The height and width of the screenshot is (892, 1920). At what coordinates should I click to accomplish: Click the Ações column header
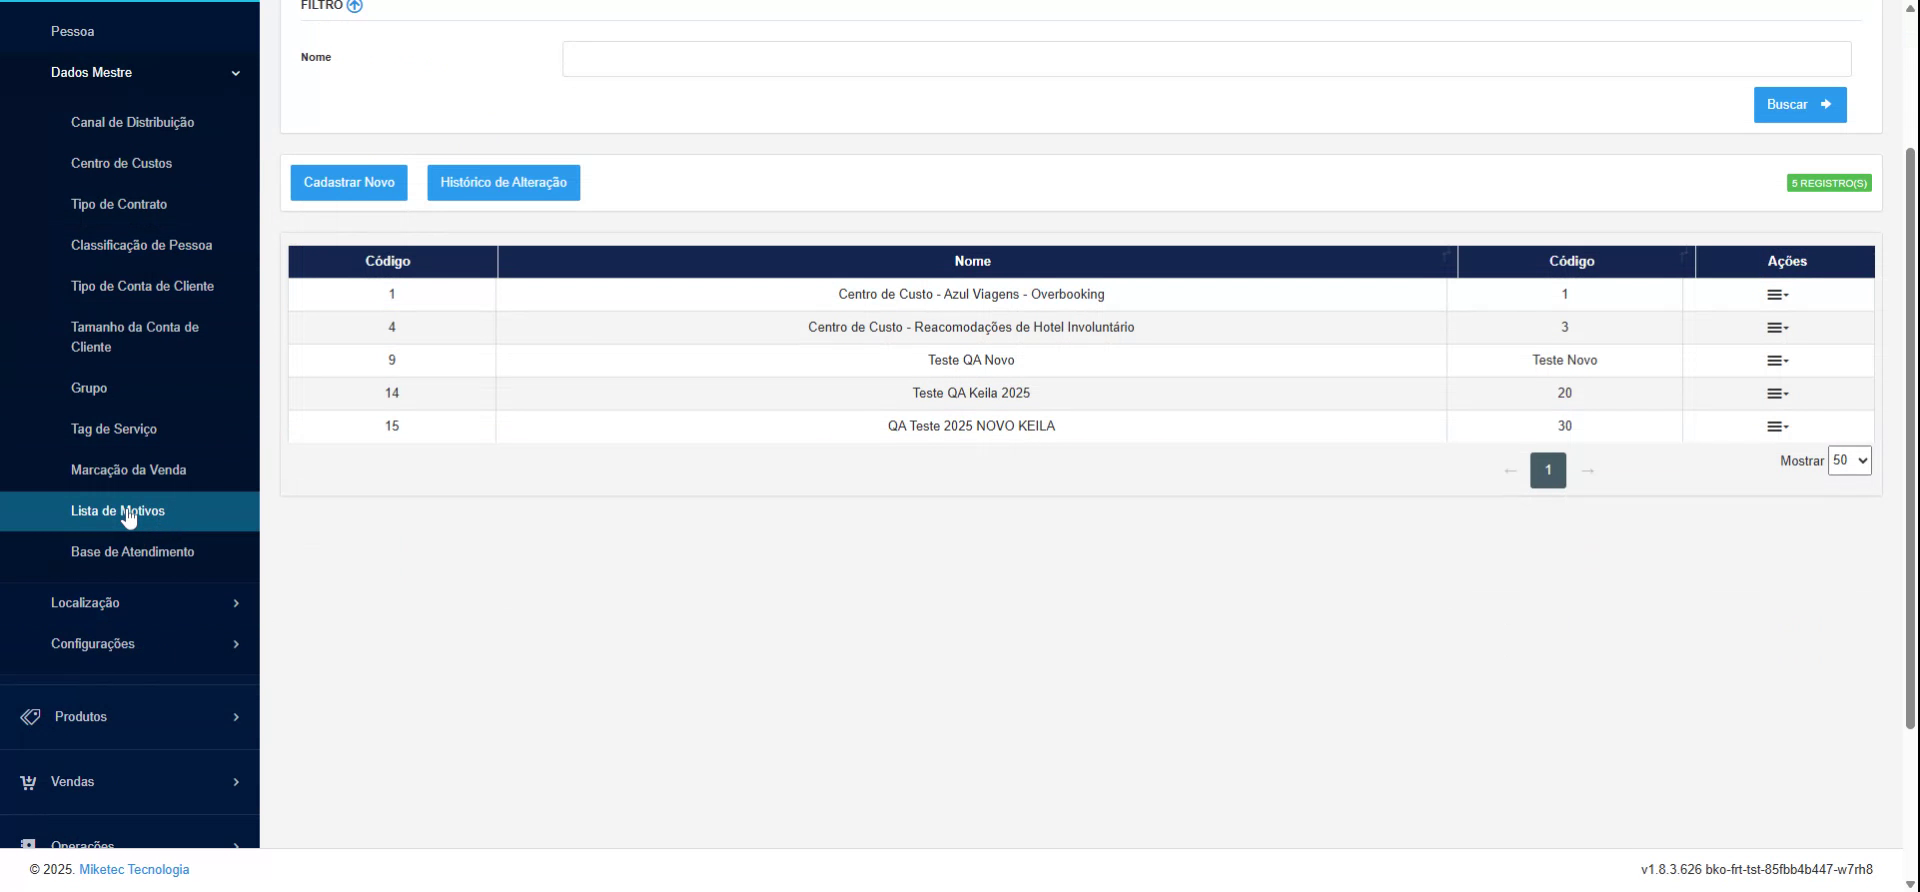click(1787, 261)
